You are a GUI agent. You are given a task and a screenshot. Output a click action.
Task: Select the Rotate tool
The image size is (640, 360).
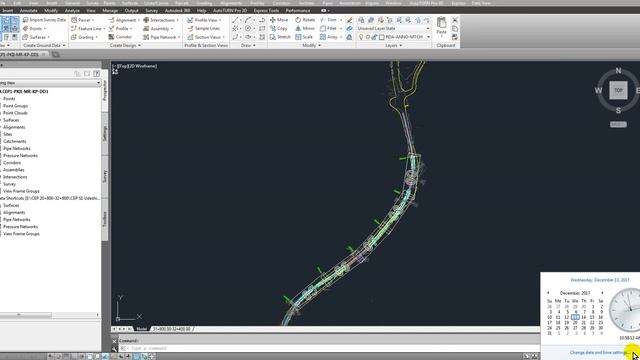point(305,20)
